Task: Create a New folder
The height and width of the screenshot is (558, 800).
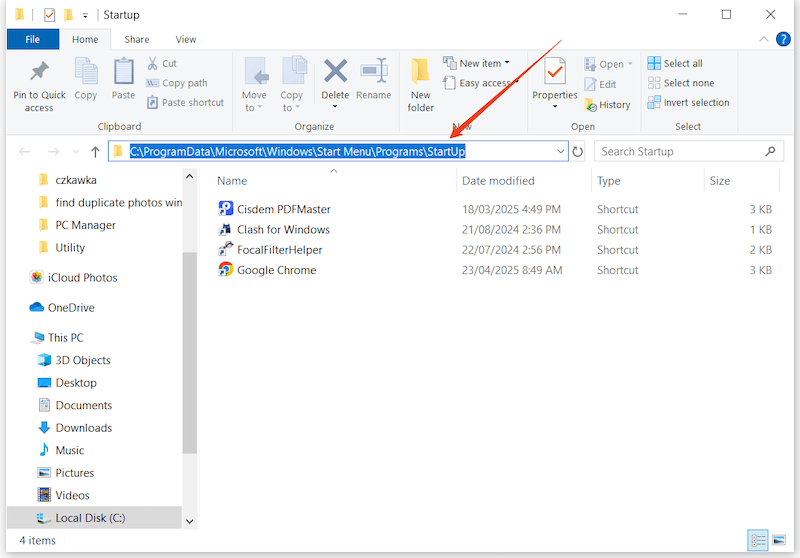Action: point(421,85)
